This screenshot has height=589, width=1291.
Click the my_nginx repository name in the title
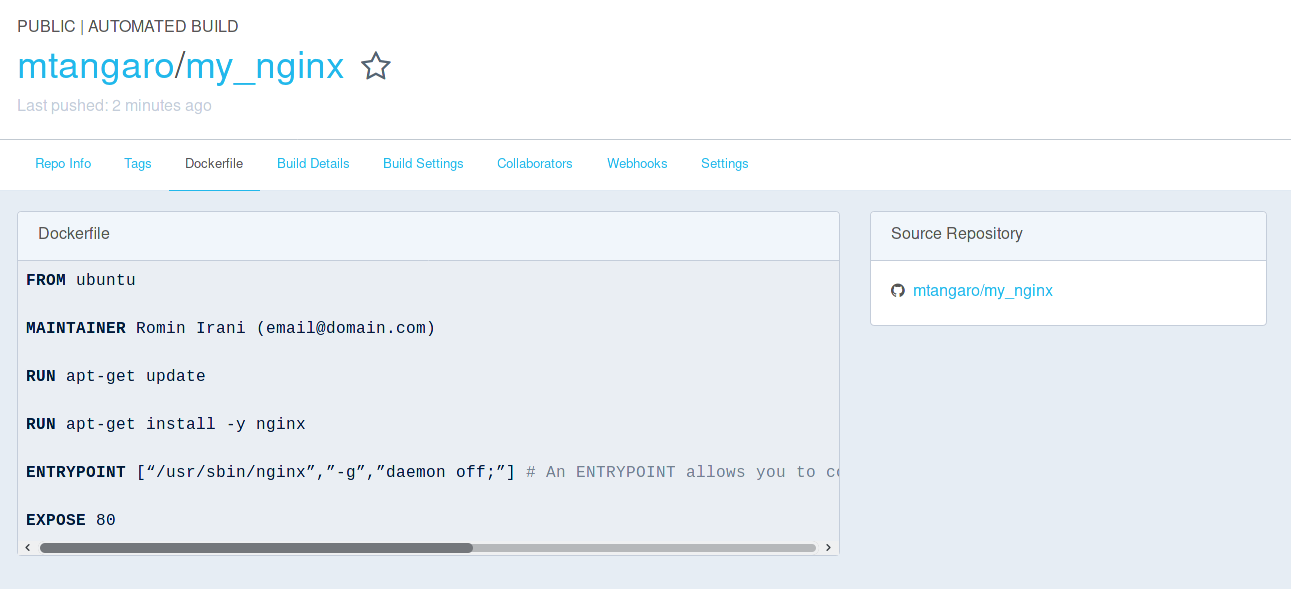[265, 67]
